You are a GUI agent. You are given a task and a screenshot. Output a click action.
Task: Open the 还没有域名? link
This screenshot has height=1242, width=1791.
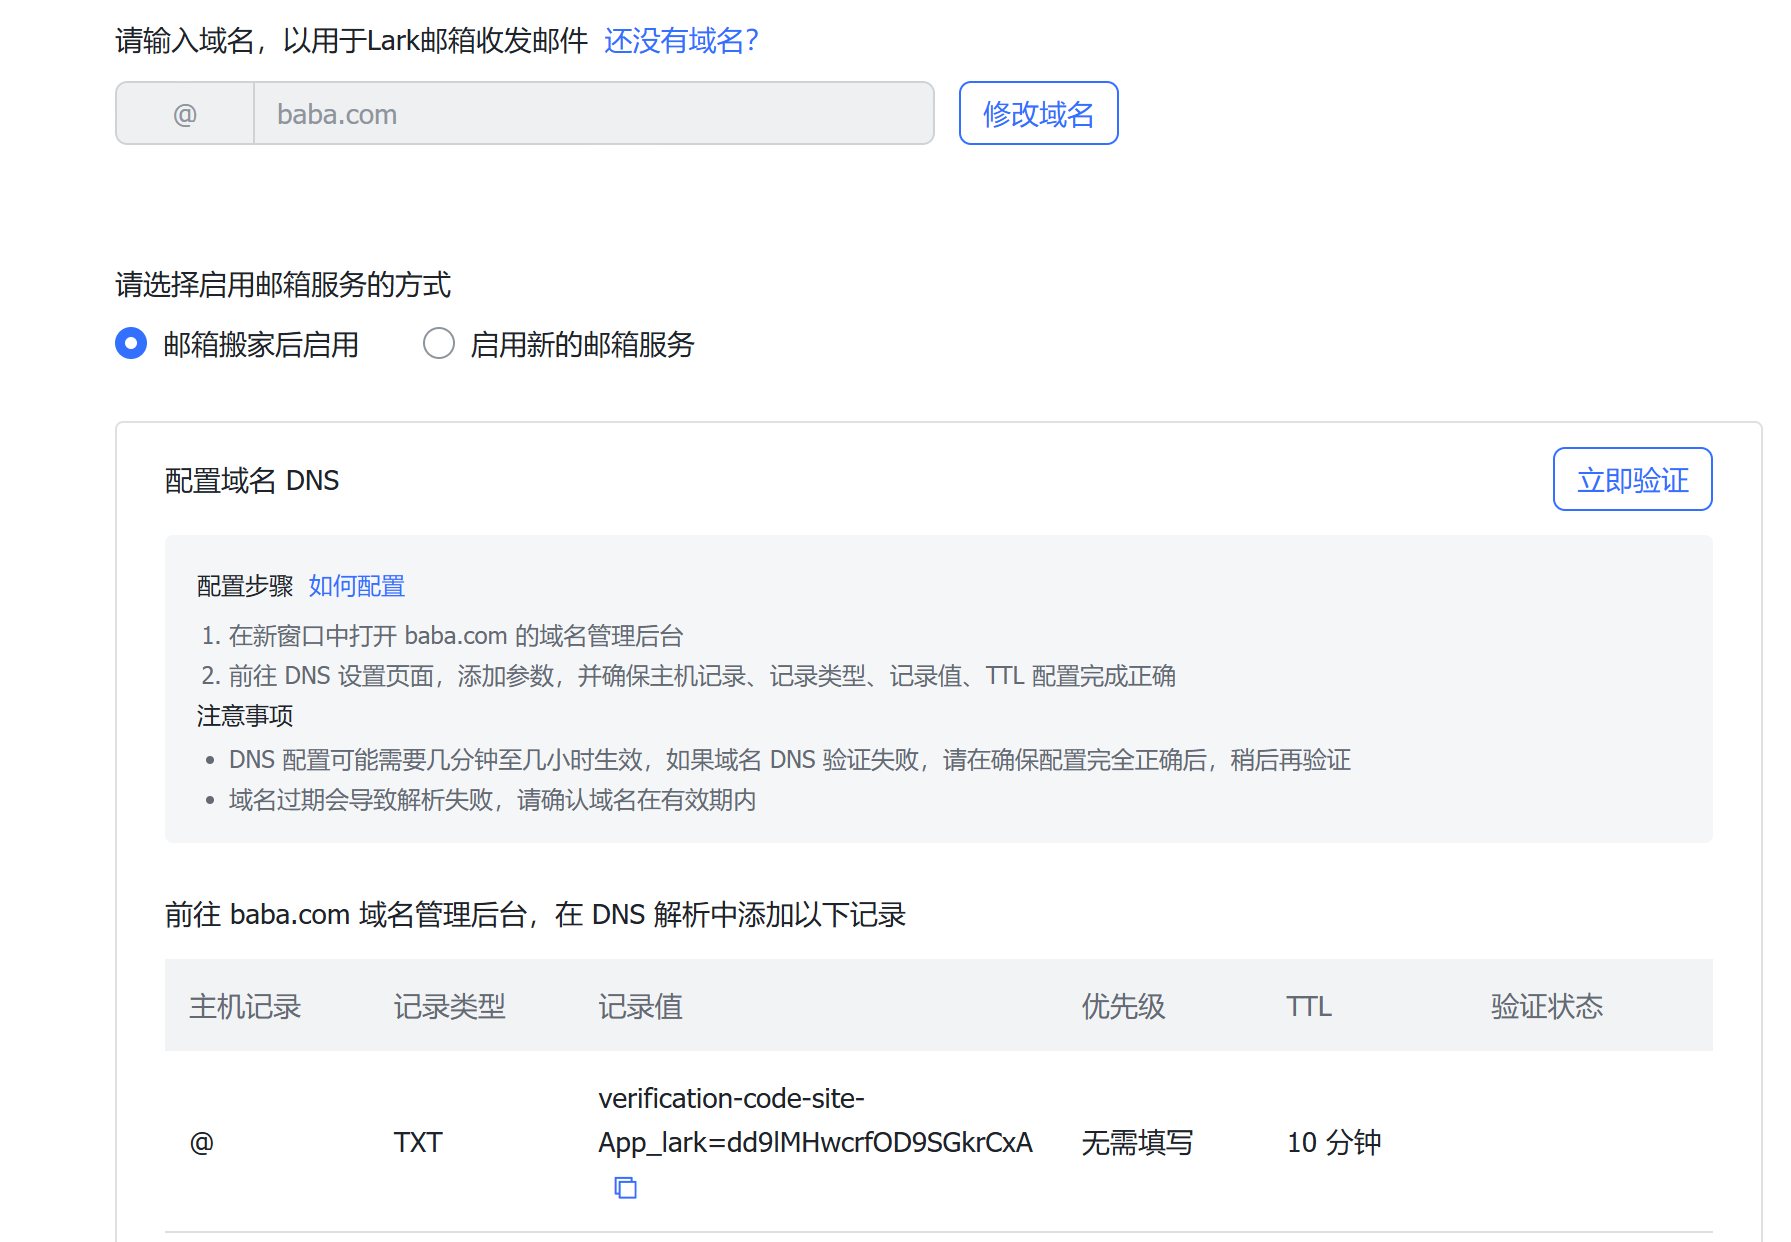(x=681, y=41)
